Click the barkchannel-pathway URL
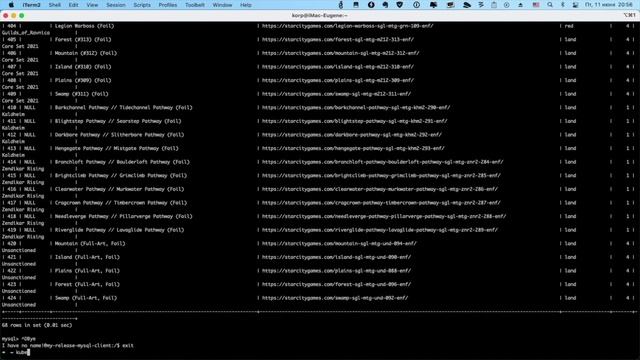Viewport: 640px width, 360px height. 356,107
